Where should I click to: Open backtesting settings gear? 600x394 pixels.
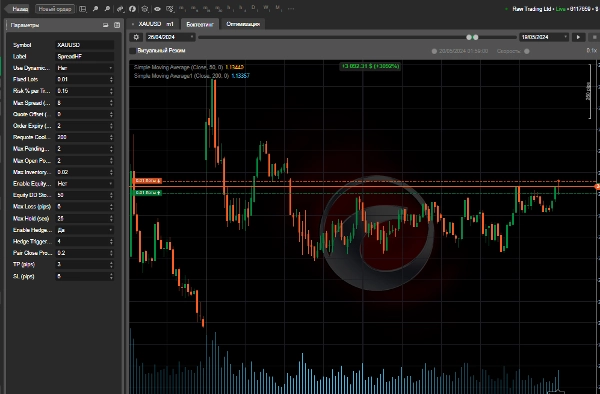pos(136,37)
